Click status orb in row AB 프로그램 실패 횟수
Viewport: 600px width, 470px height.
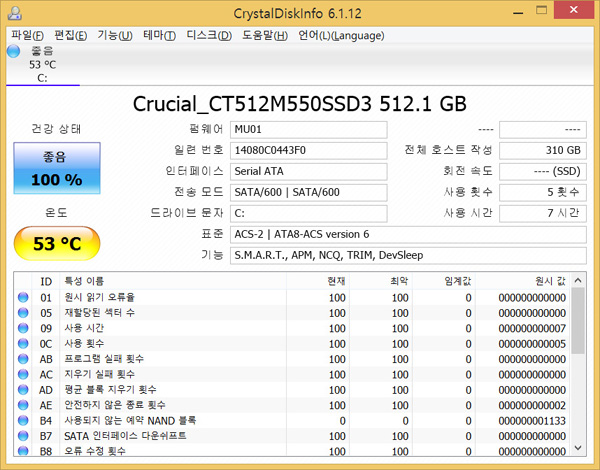[23, 359]
